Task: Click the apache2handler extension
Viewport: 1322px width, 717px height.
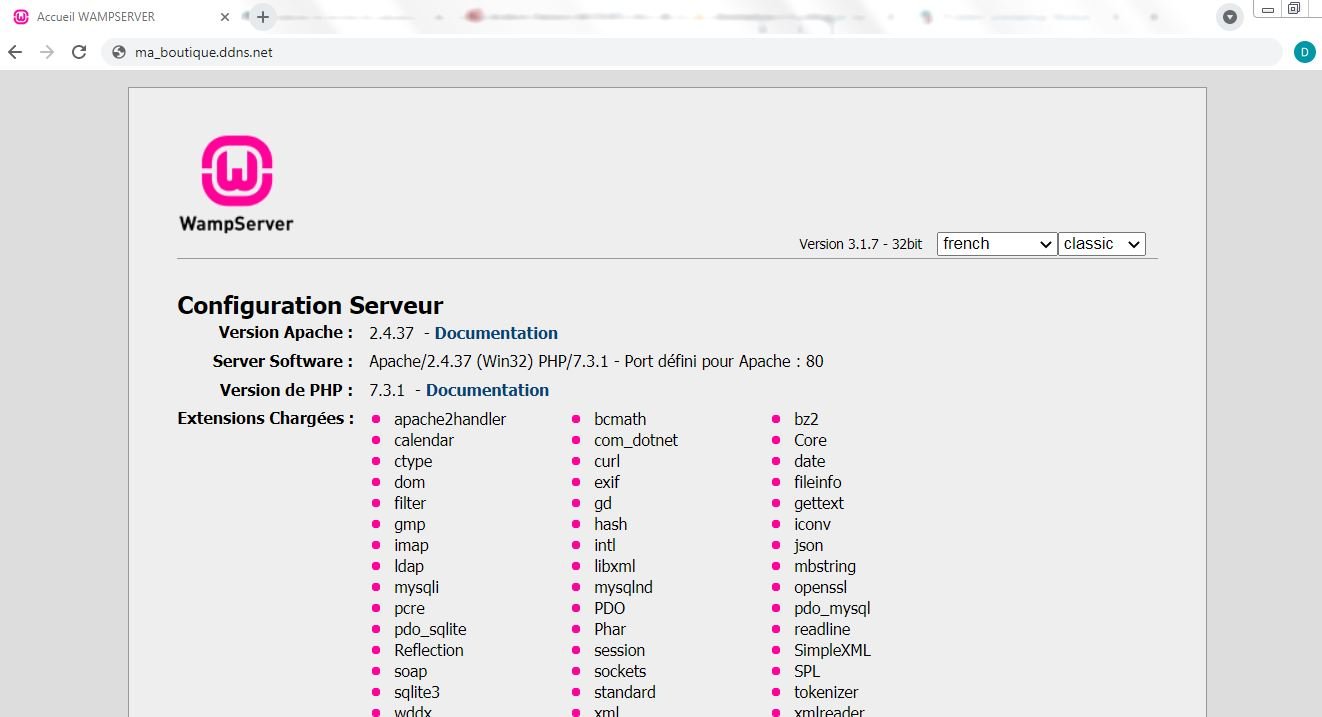Action: pyautogui.click(x=450, y=419)
